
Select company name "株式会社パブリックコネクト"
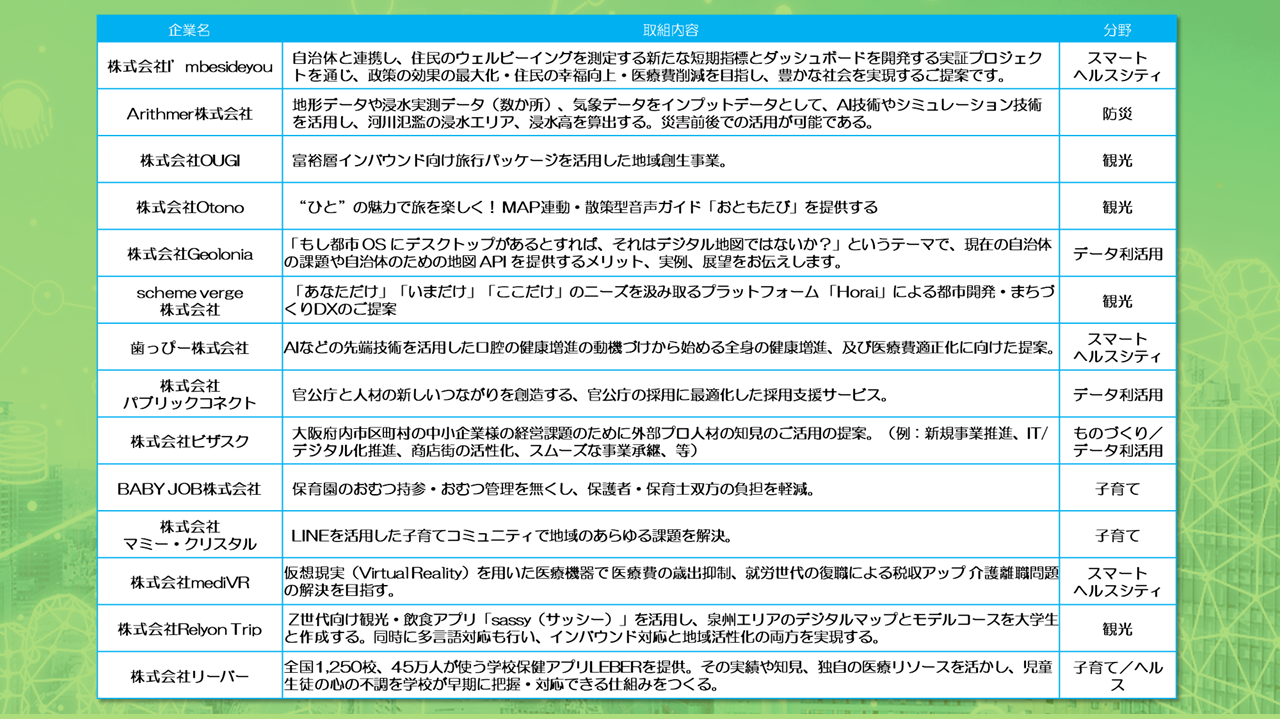coord(190,394)
